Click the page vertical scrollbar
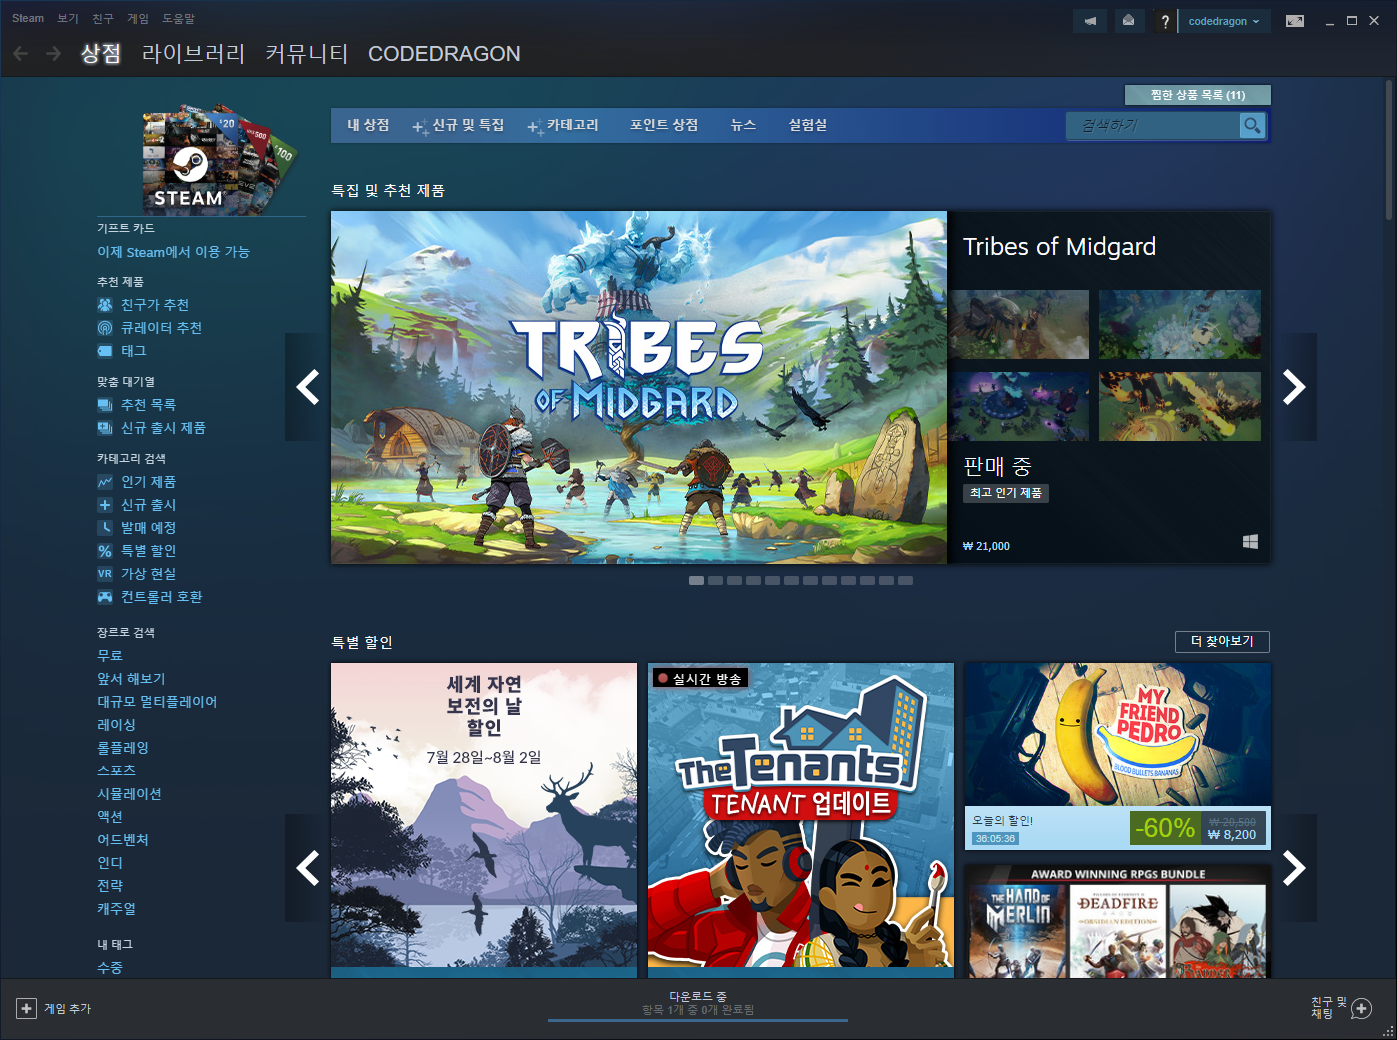The image size is (1397, 1040). pyautogui.click(x=1389, y=150)
